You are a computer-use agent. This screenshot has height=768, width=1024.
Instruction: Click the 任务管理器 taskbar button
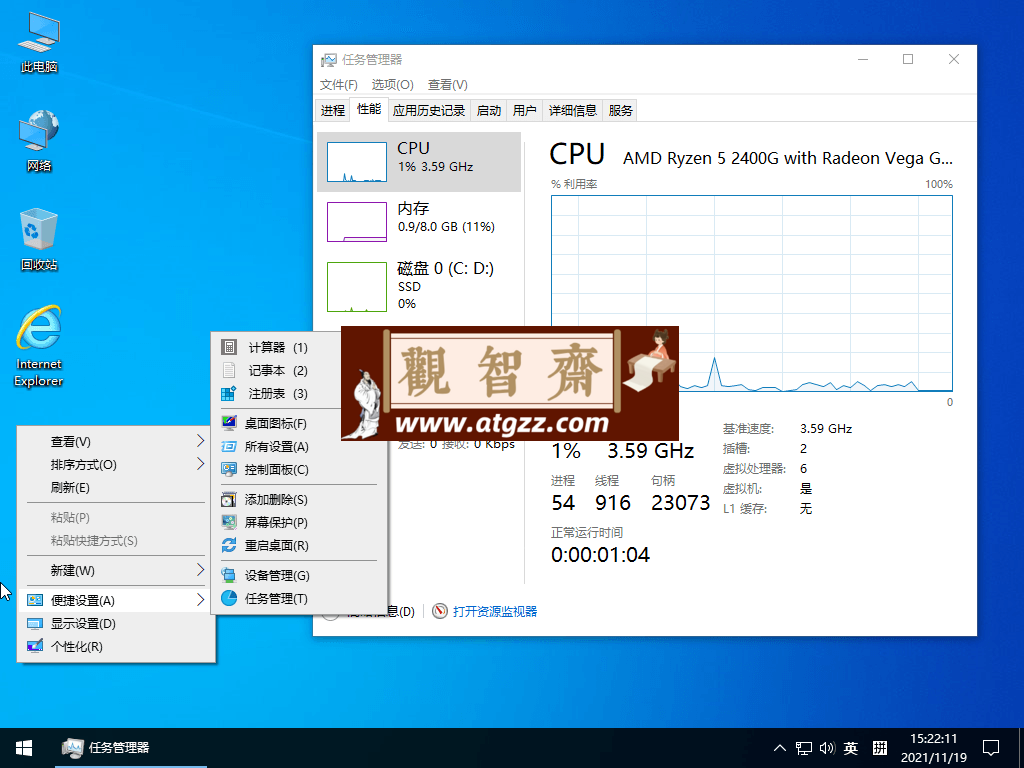coord(131,748)
